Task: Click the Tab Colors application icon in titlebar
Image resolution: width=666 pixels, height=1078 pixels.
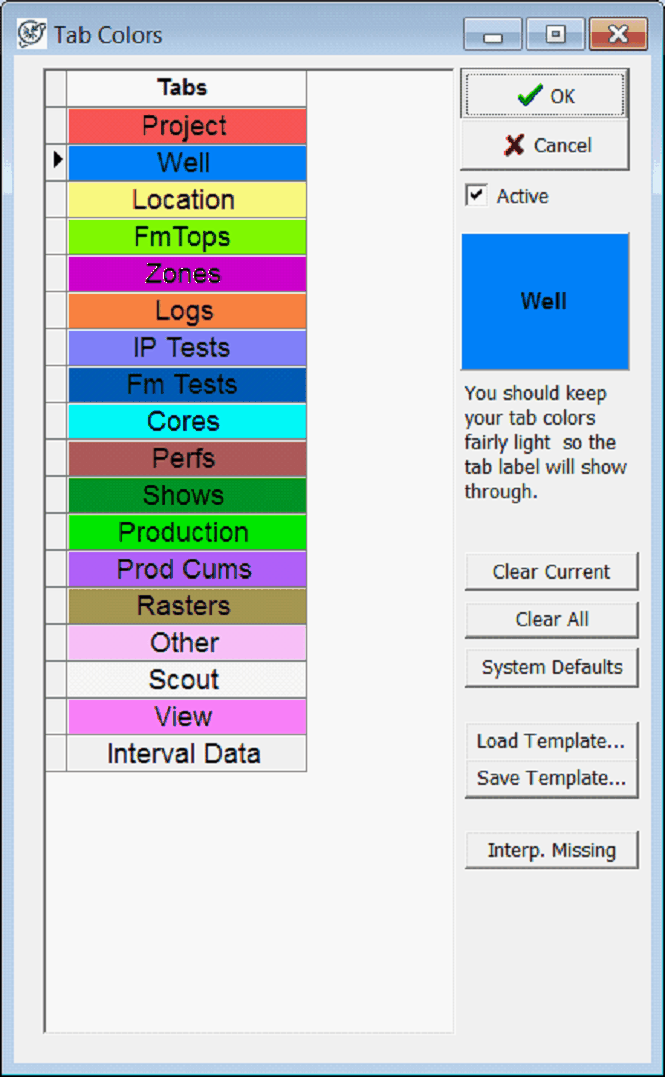Action: (x=31, y=33)
